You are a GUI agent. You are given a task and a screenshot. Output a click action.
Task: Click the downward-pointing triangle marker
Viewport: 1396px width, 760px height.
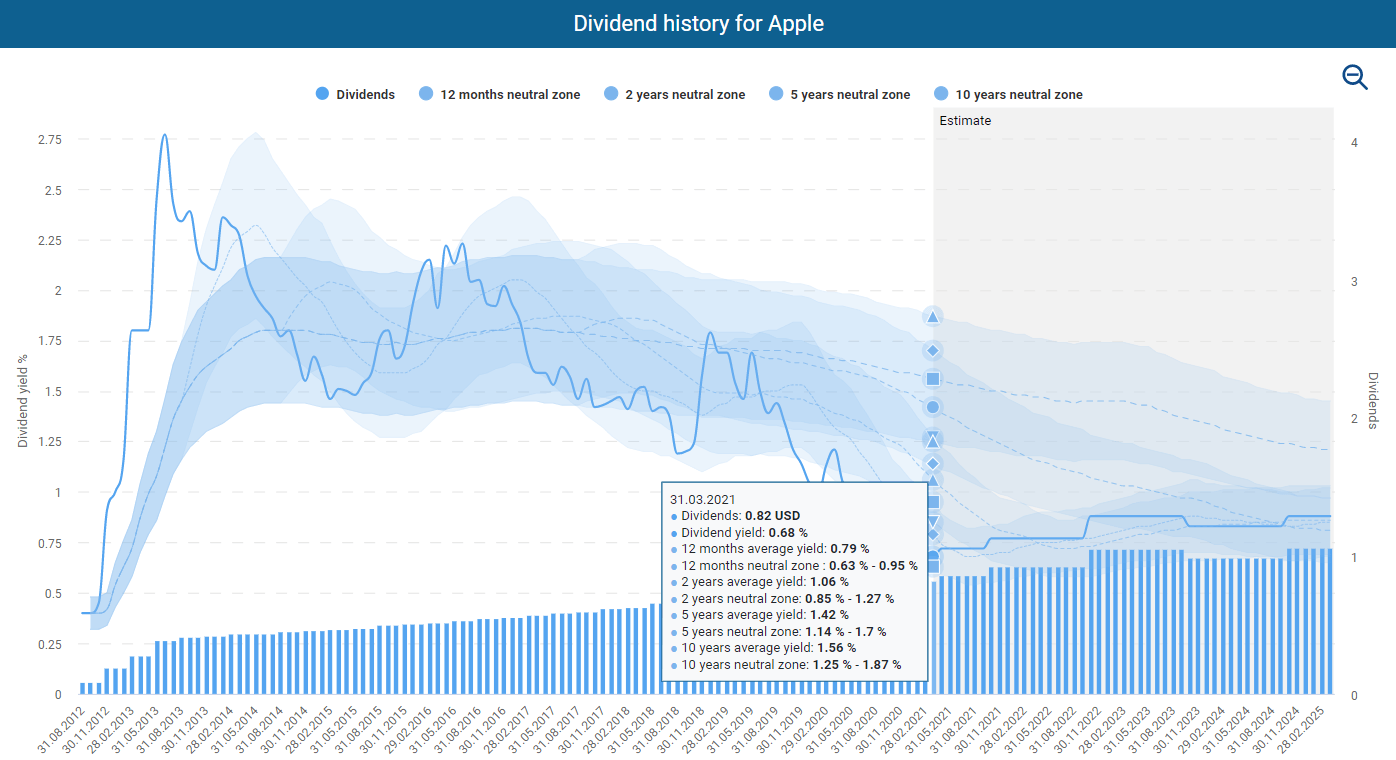(x=932, y=521)
